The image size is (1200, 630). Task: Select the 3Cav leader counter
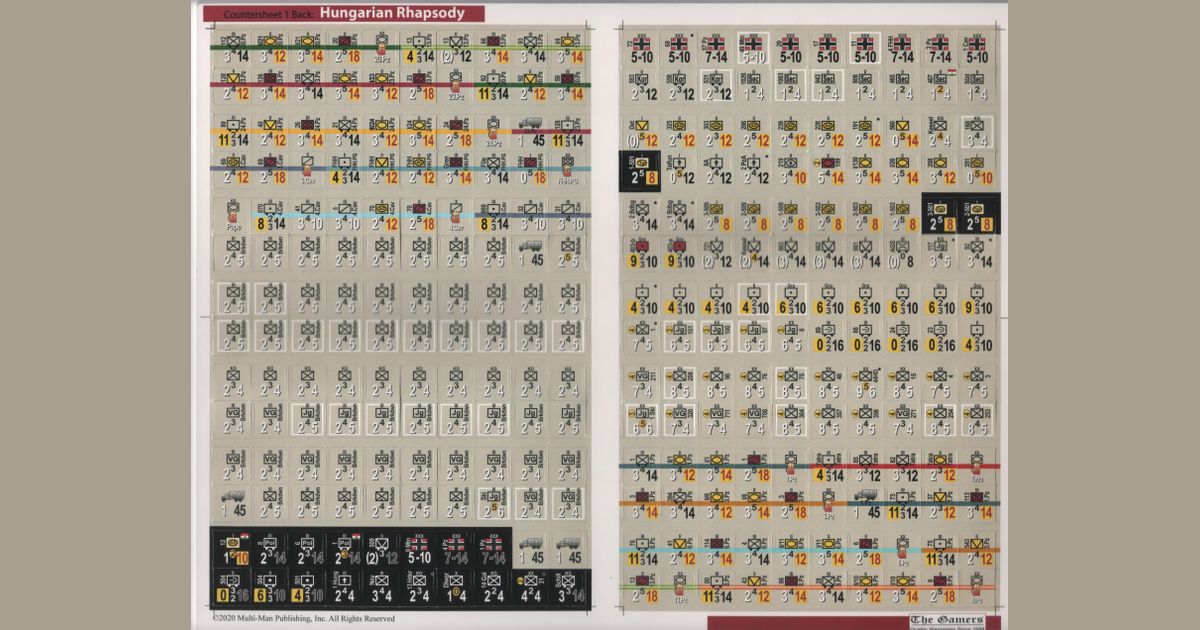[x=308, y=168]
